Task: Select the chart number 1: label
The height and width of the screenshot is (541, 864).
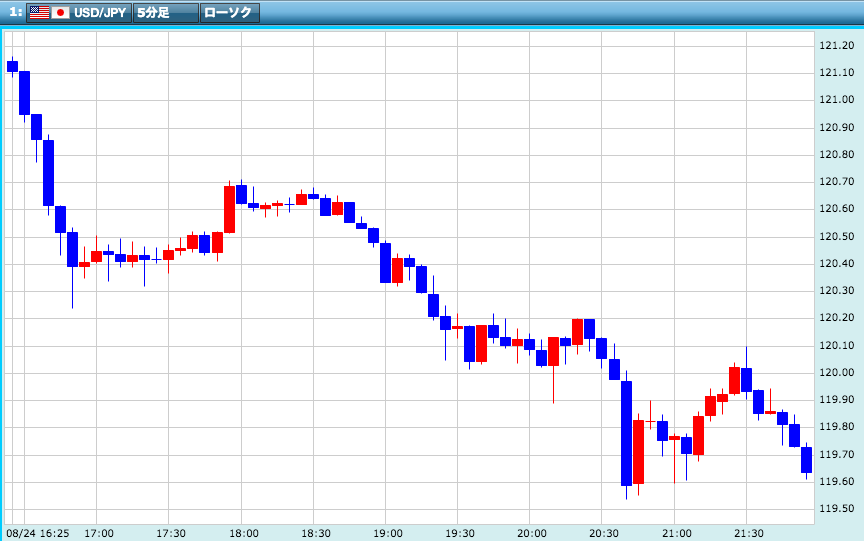Action: point(15,12)
